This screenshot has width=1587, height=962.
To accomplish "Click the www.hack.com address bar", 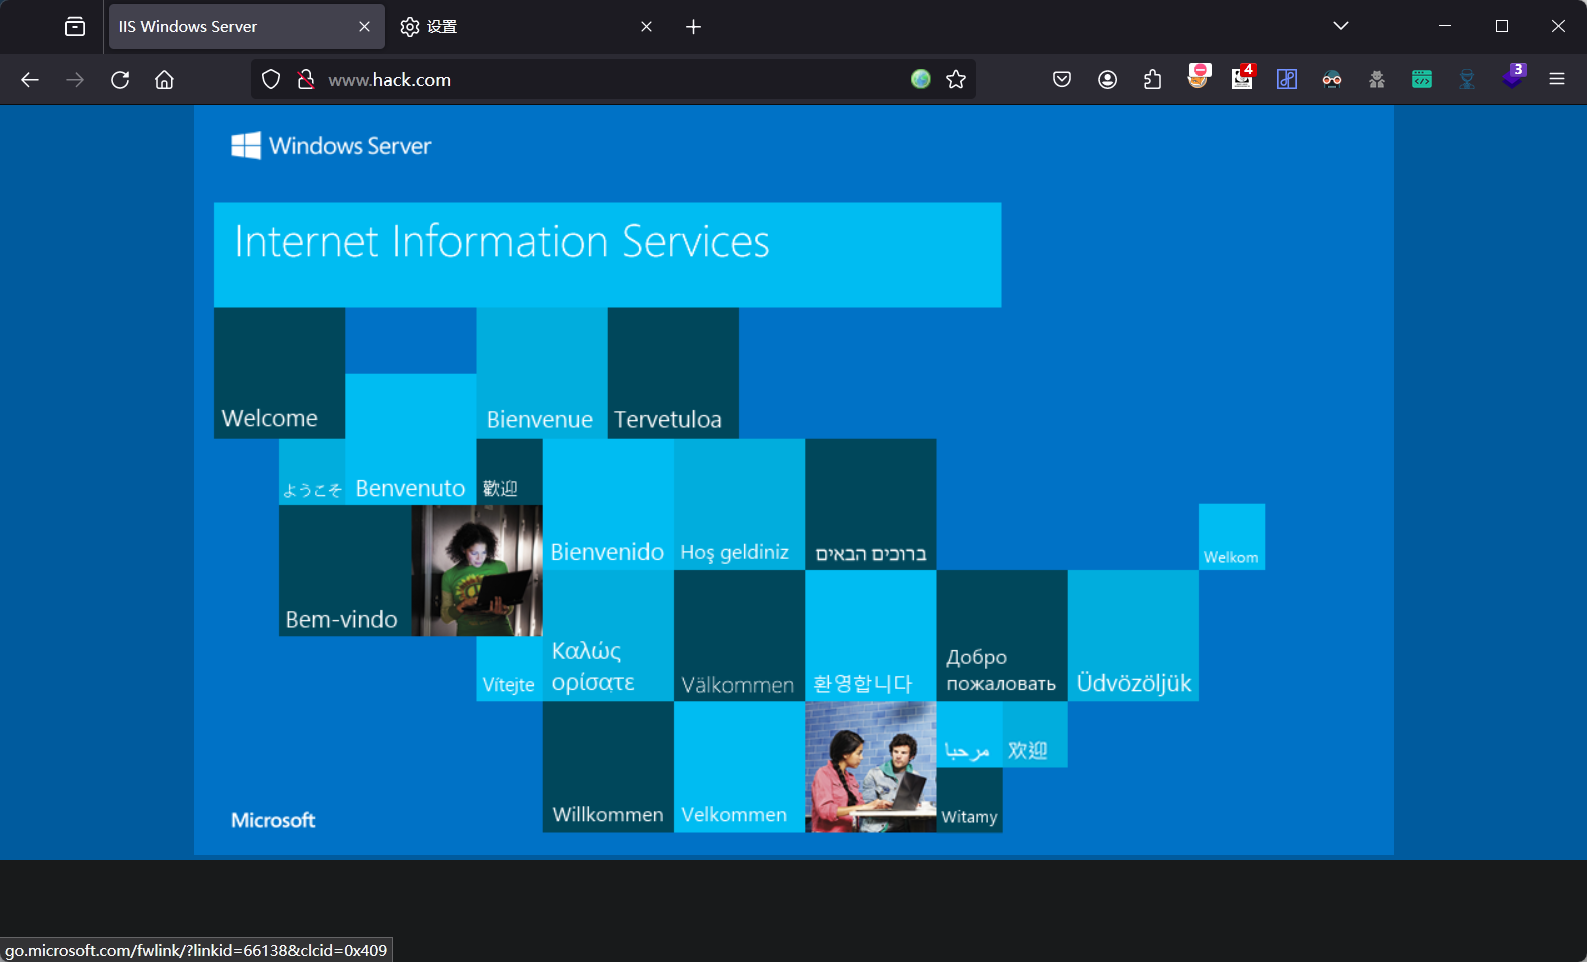I will 613,80.
